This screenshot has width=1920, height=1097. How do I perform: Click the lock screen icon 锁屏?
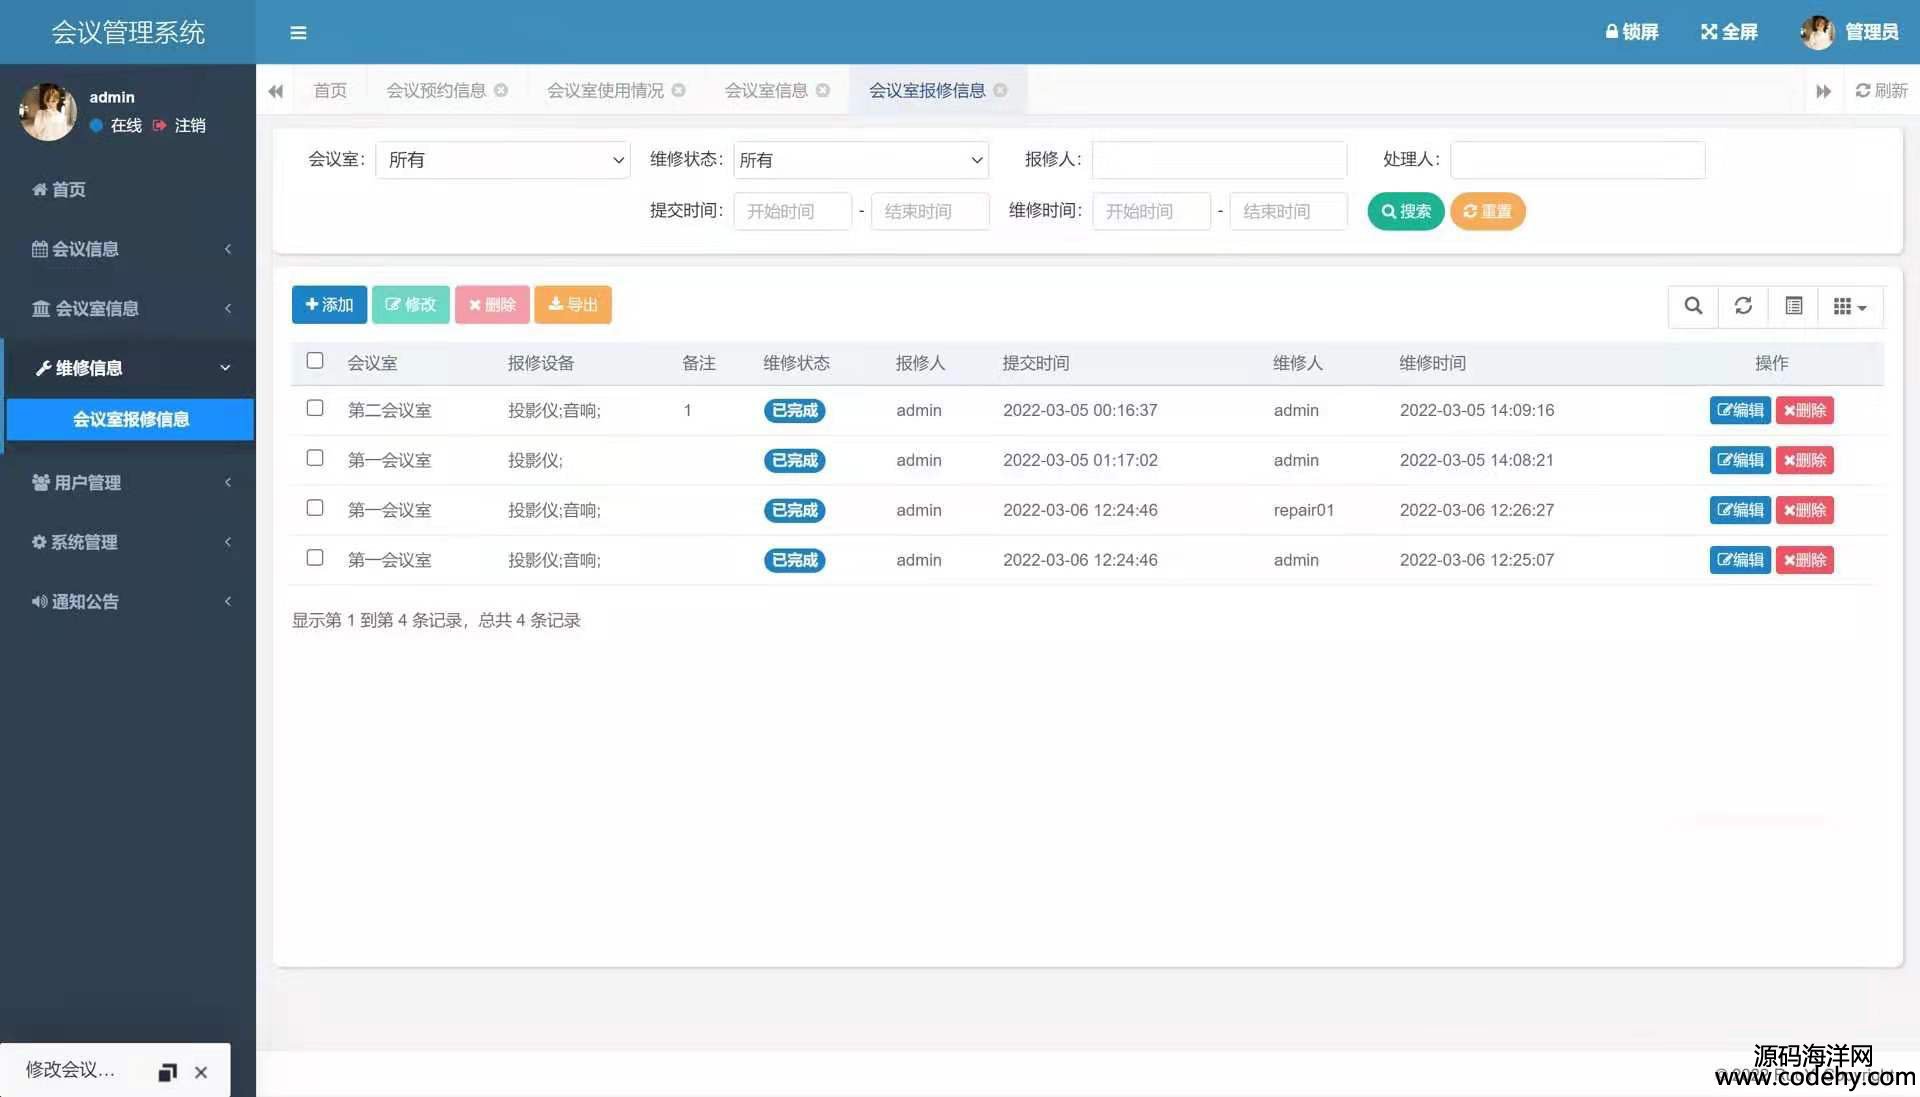pyautogui.click(x=1631, y=32)
